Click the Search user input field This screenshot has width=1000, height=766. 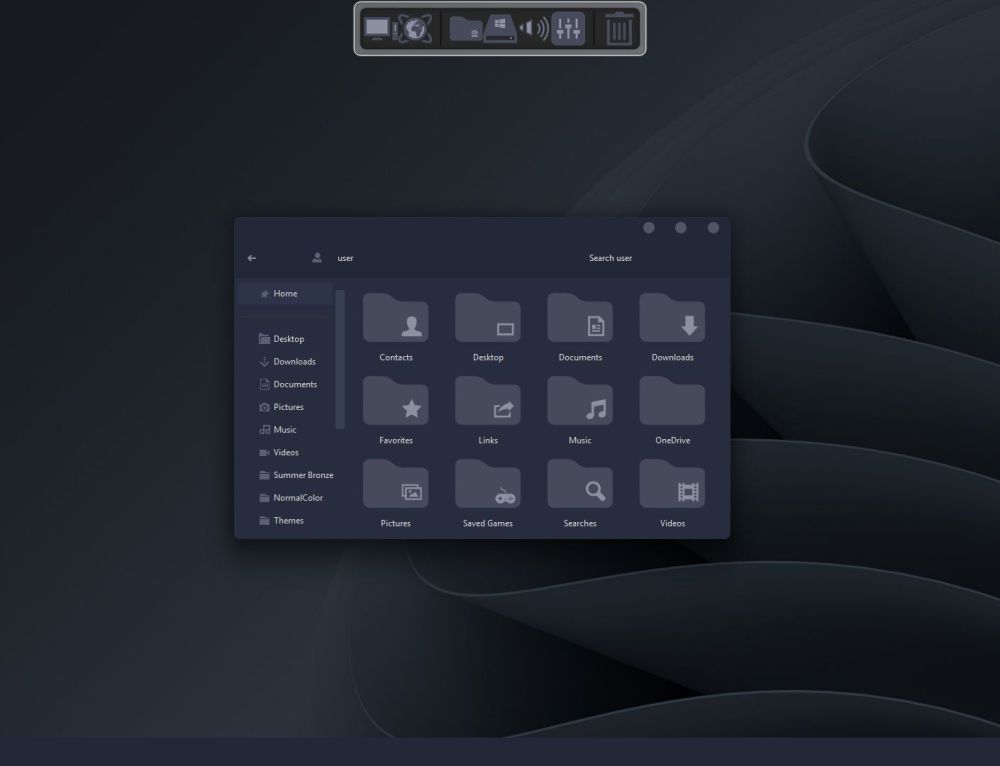611,258
